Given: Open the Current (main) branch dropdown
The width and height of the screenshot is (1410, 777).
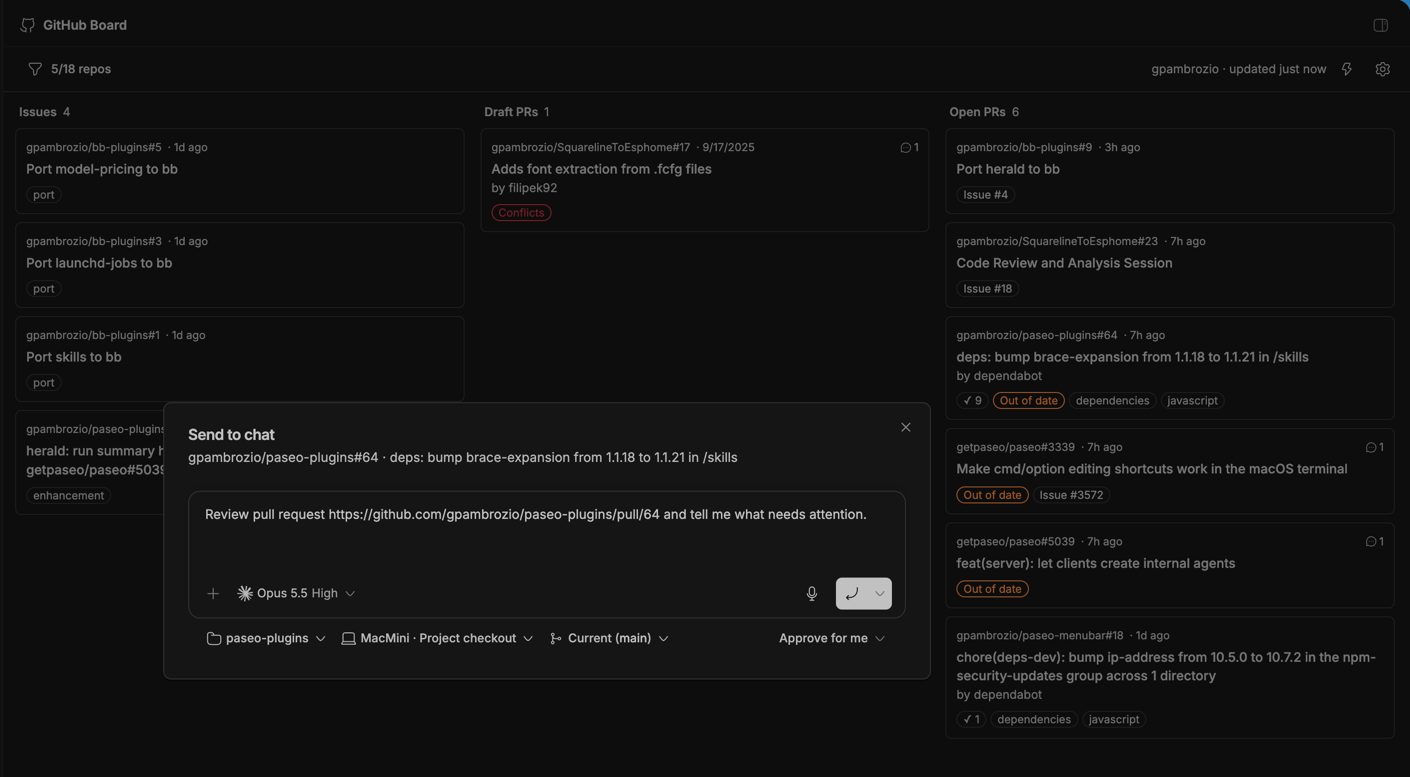Looking at the screenshot, I should [609, 639].
